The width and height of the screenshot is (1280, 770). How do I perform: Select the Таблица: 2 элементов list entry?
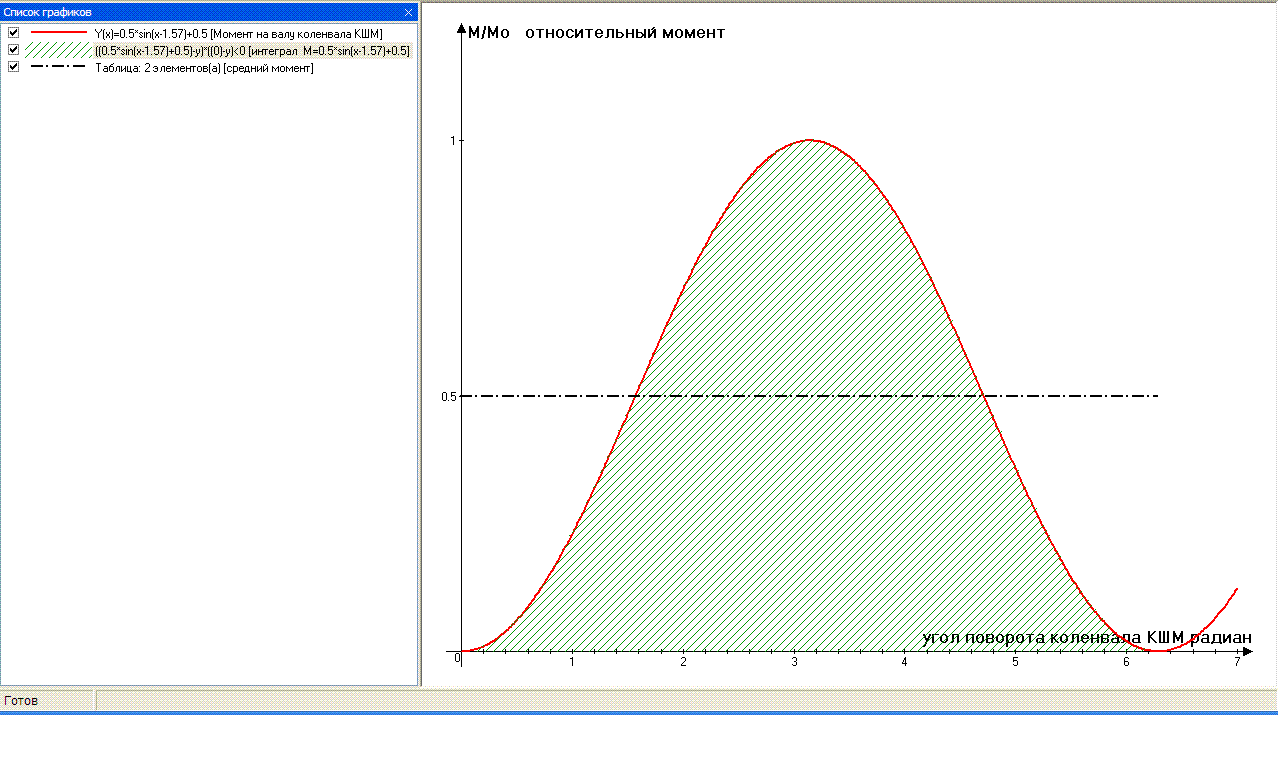[x=204, y=68]
